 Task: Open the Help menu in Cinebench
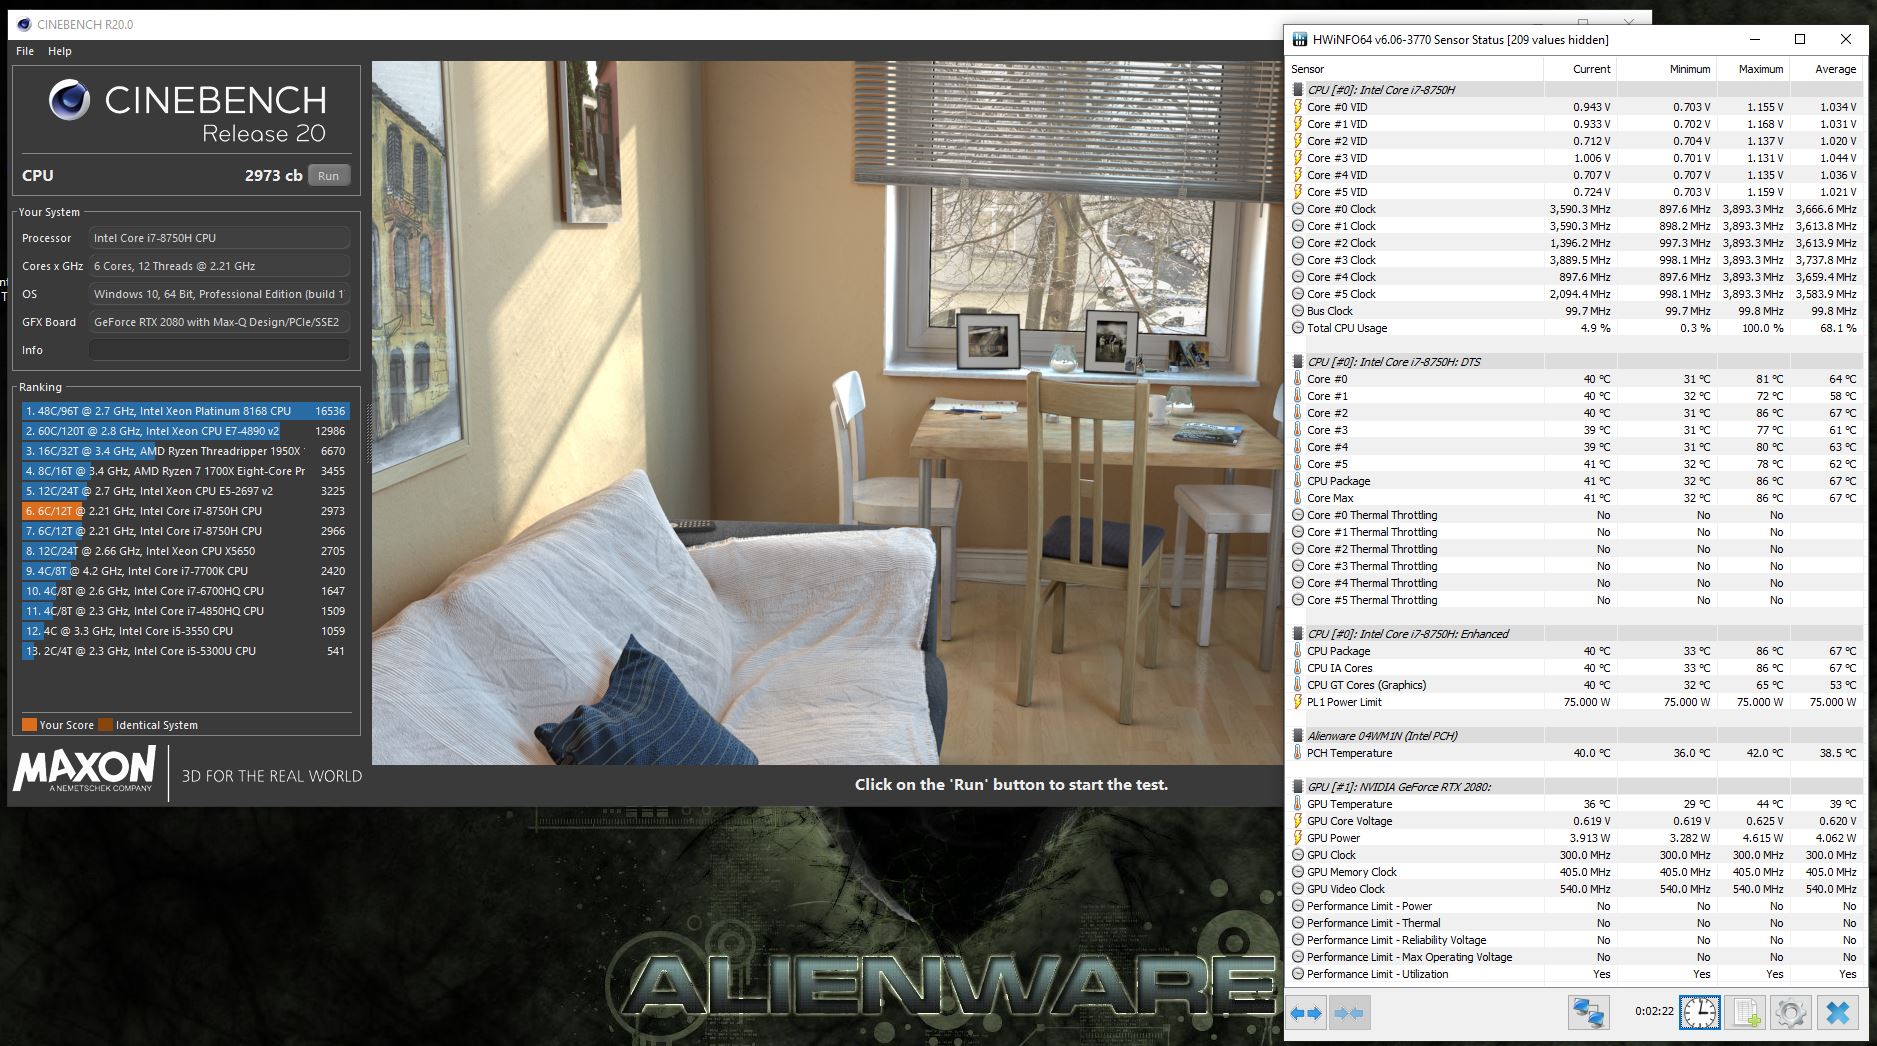point(60,51)
